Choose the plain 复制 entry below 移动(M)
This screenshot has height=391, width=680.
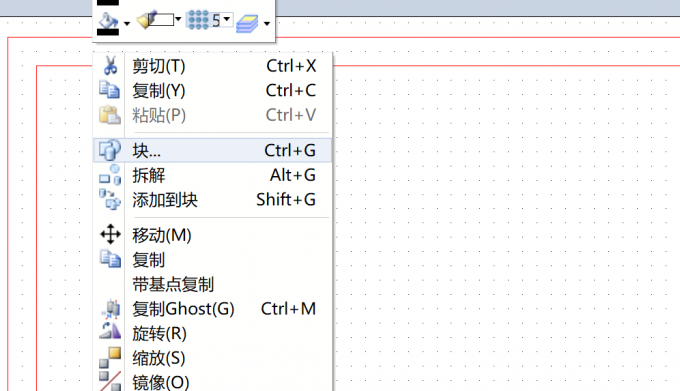(213, 260)
